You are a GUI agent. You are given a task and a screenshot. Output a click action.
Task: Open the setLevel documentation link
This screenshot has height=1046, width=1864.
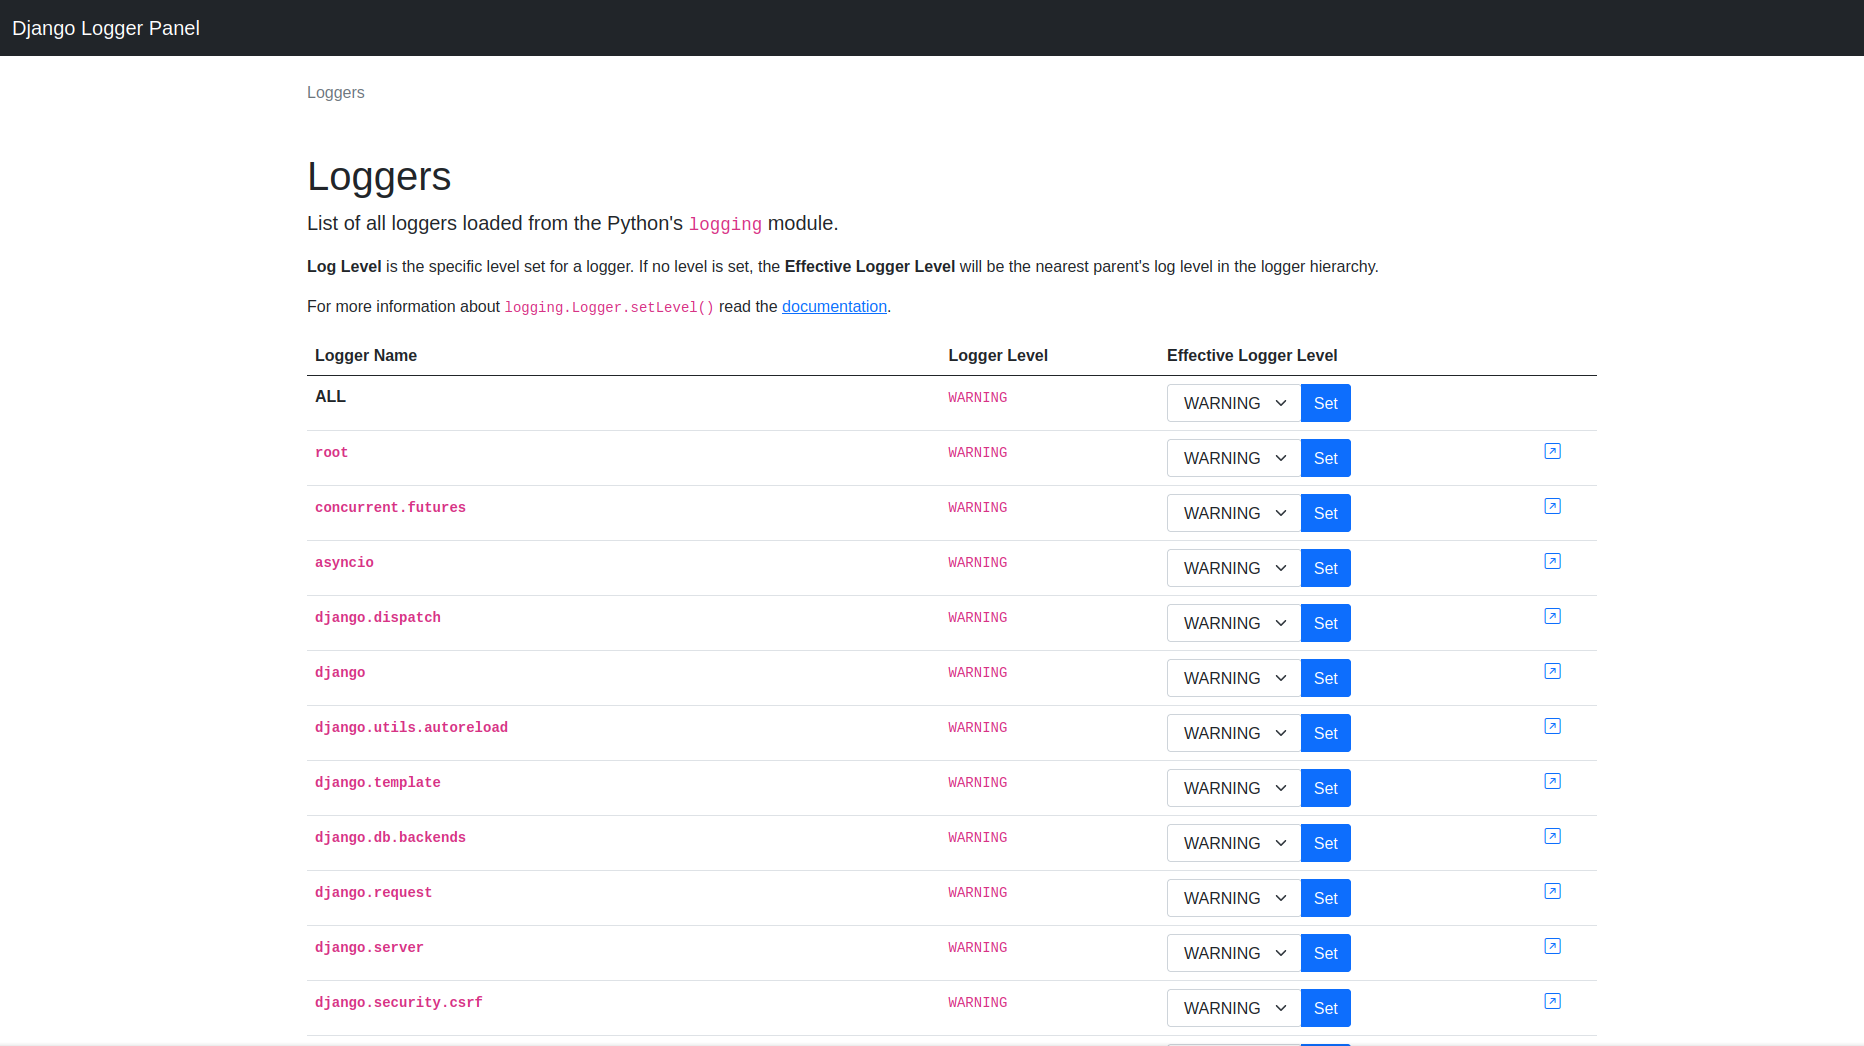(x=834, y=306)
